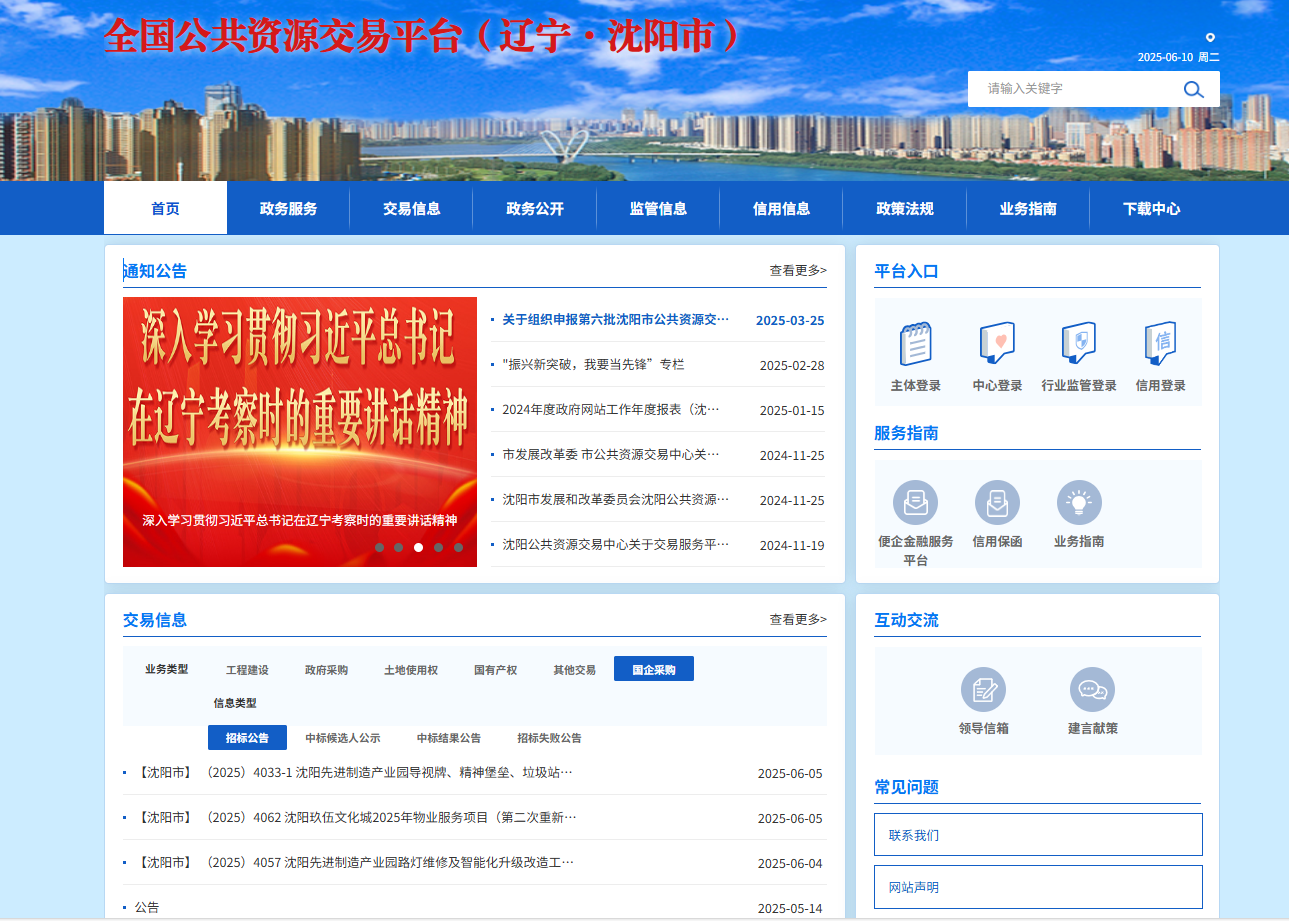The image size is (1289, 921).
Task: Open 领导信箱 mailbox icon
Action: tap(983, 690)
